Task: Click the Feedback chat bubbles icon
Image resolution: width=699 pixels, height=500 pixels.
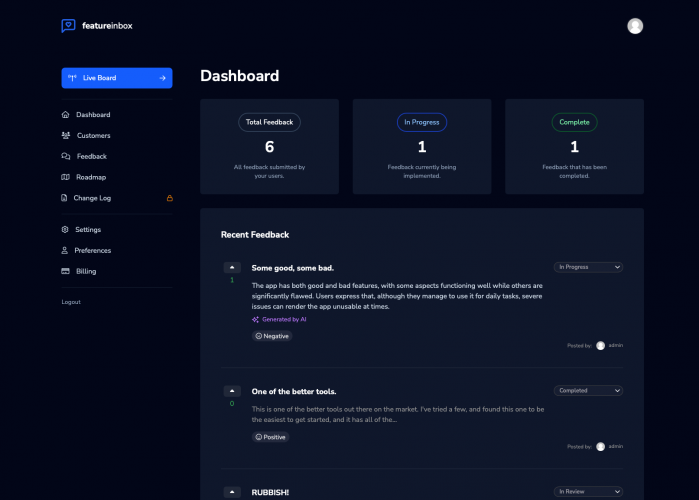Action: 66,156
